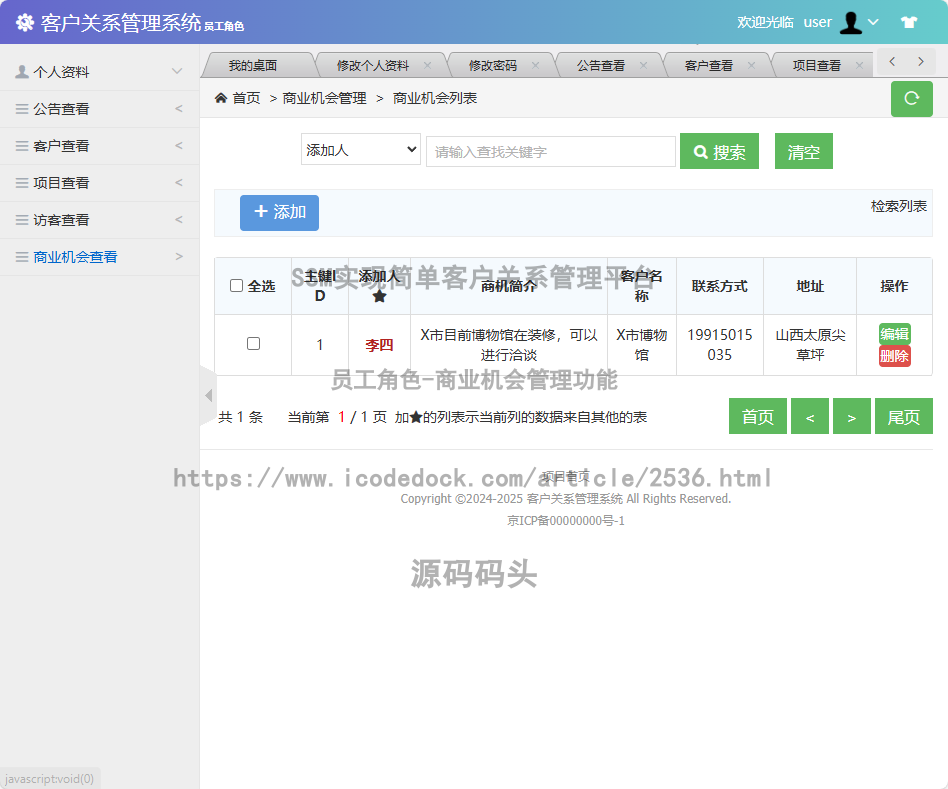Close the 客户查看 tab
Screen dimensions: 948x789
[x=751, y=65]
